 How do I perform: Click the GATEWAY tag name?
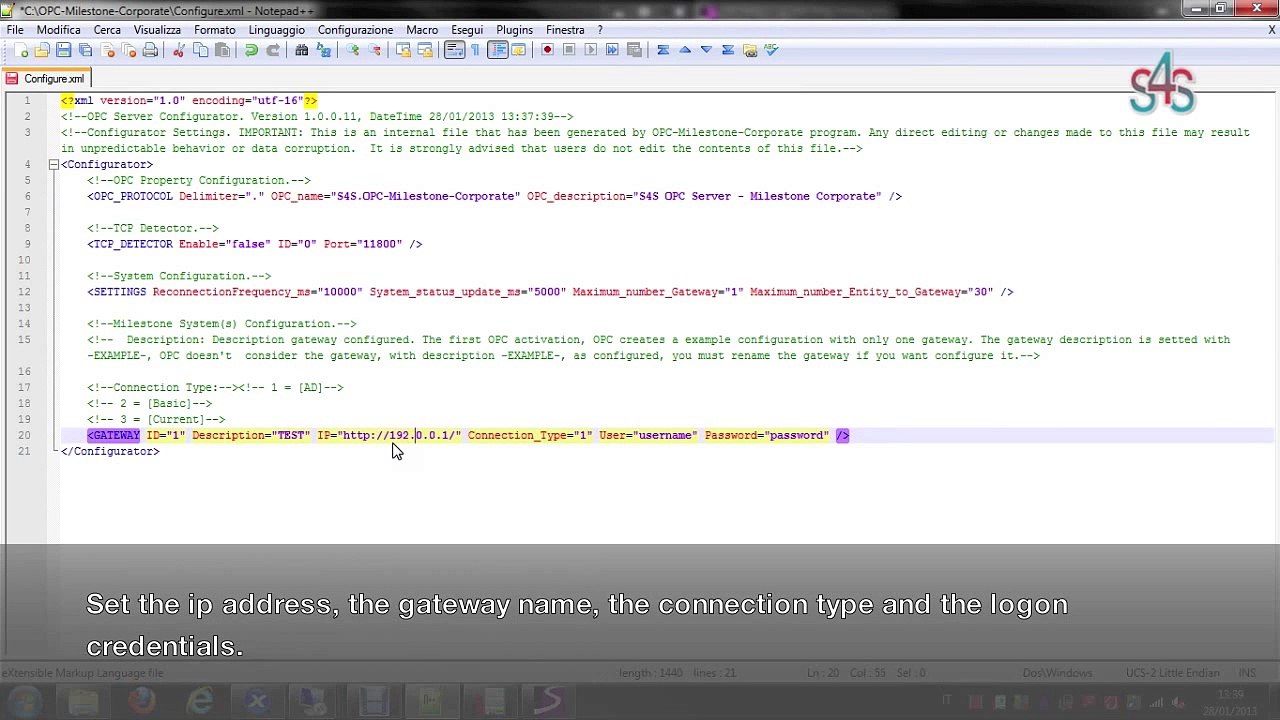pyautogui.click(x=116, y=435)
